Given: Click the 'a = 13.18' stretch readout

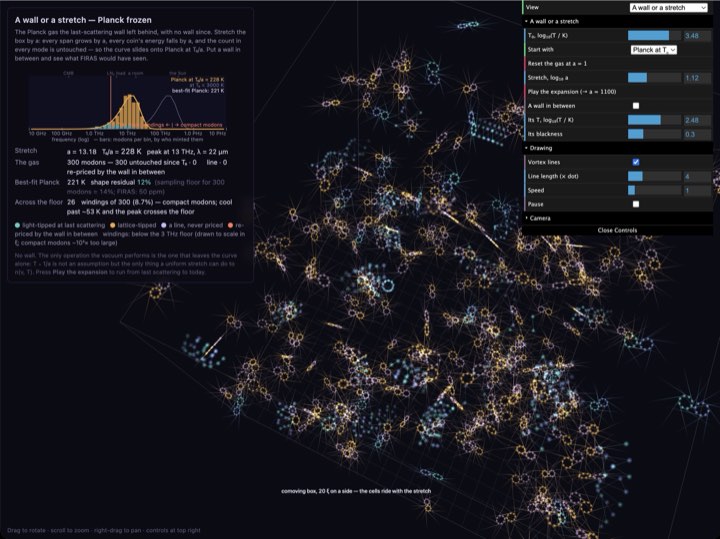Looking at the screenshot, I should (x=82, y=152).
